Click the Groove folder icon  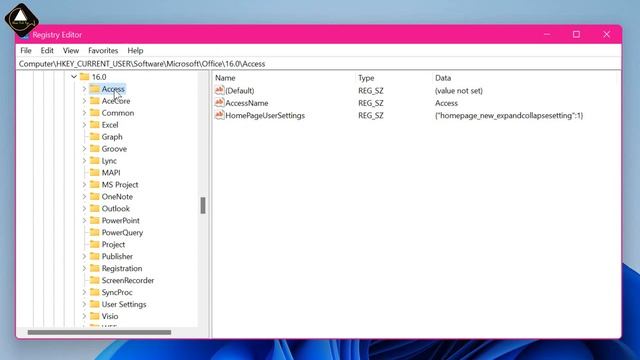tap(95, 149)
